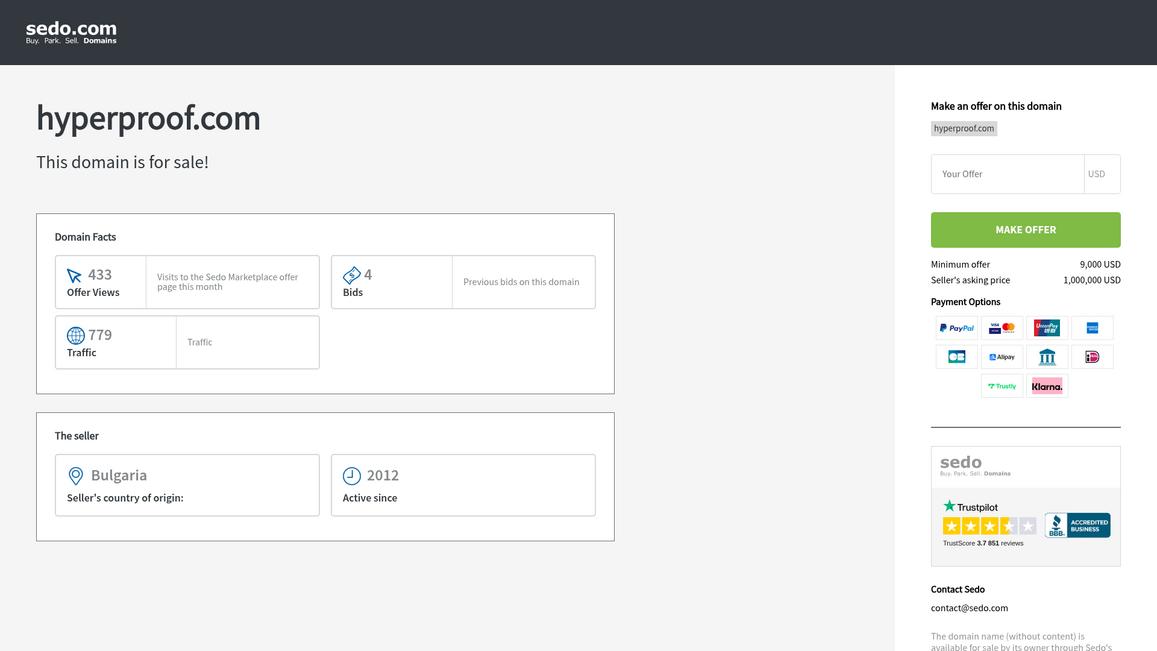Click the hyperproof.com page heading
Screen dimensions: 1157x651
pyautogui.click(x=148, y=119)
